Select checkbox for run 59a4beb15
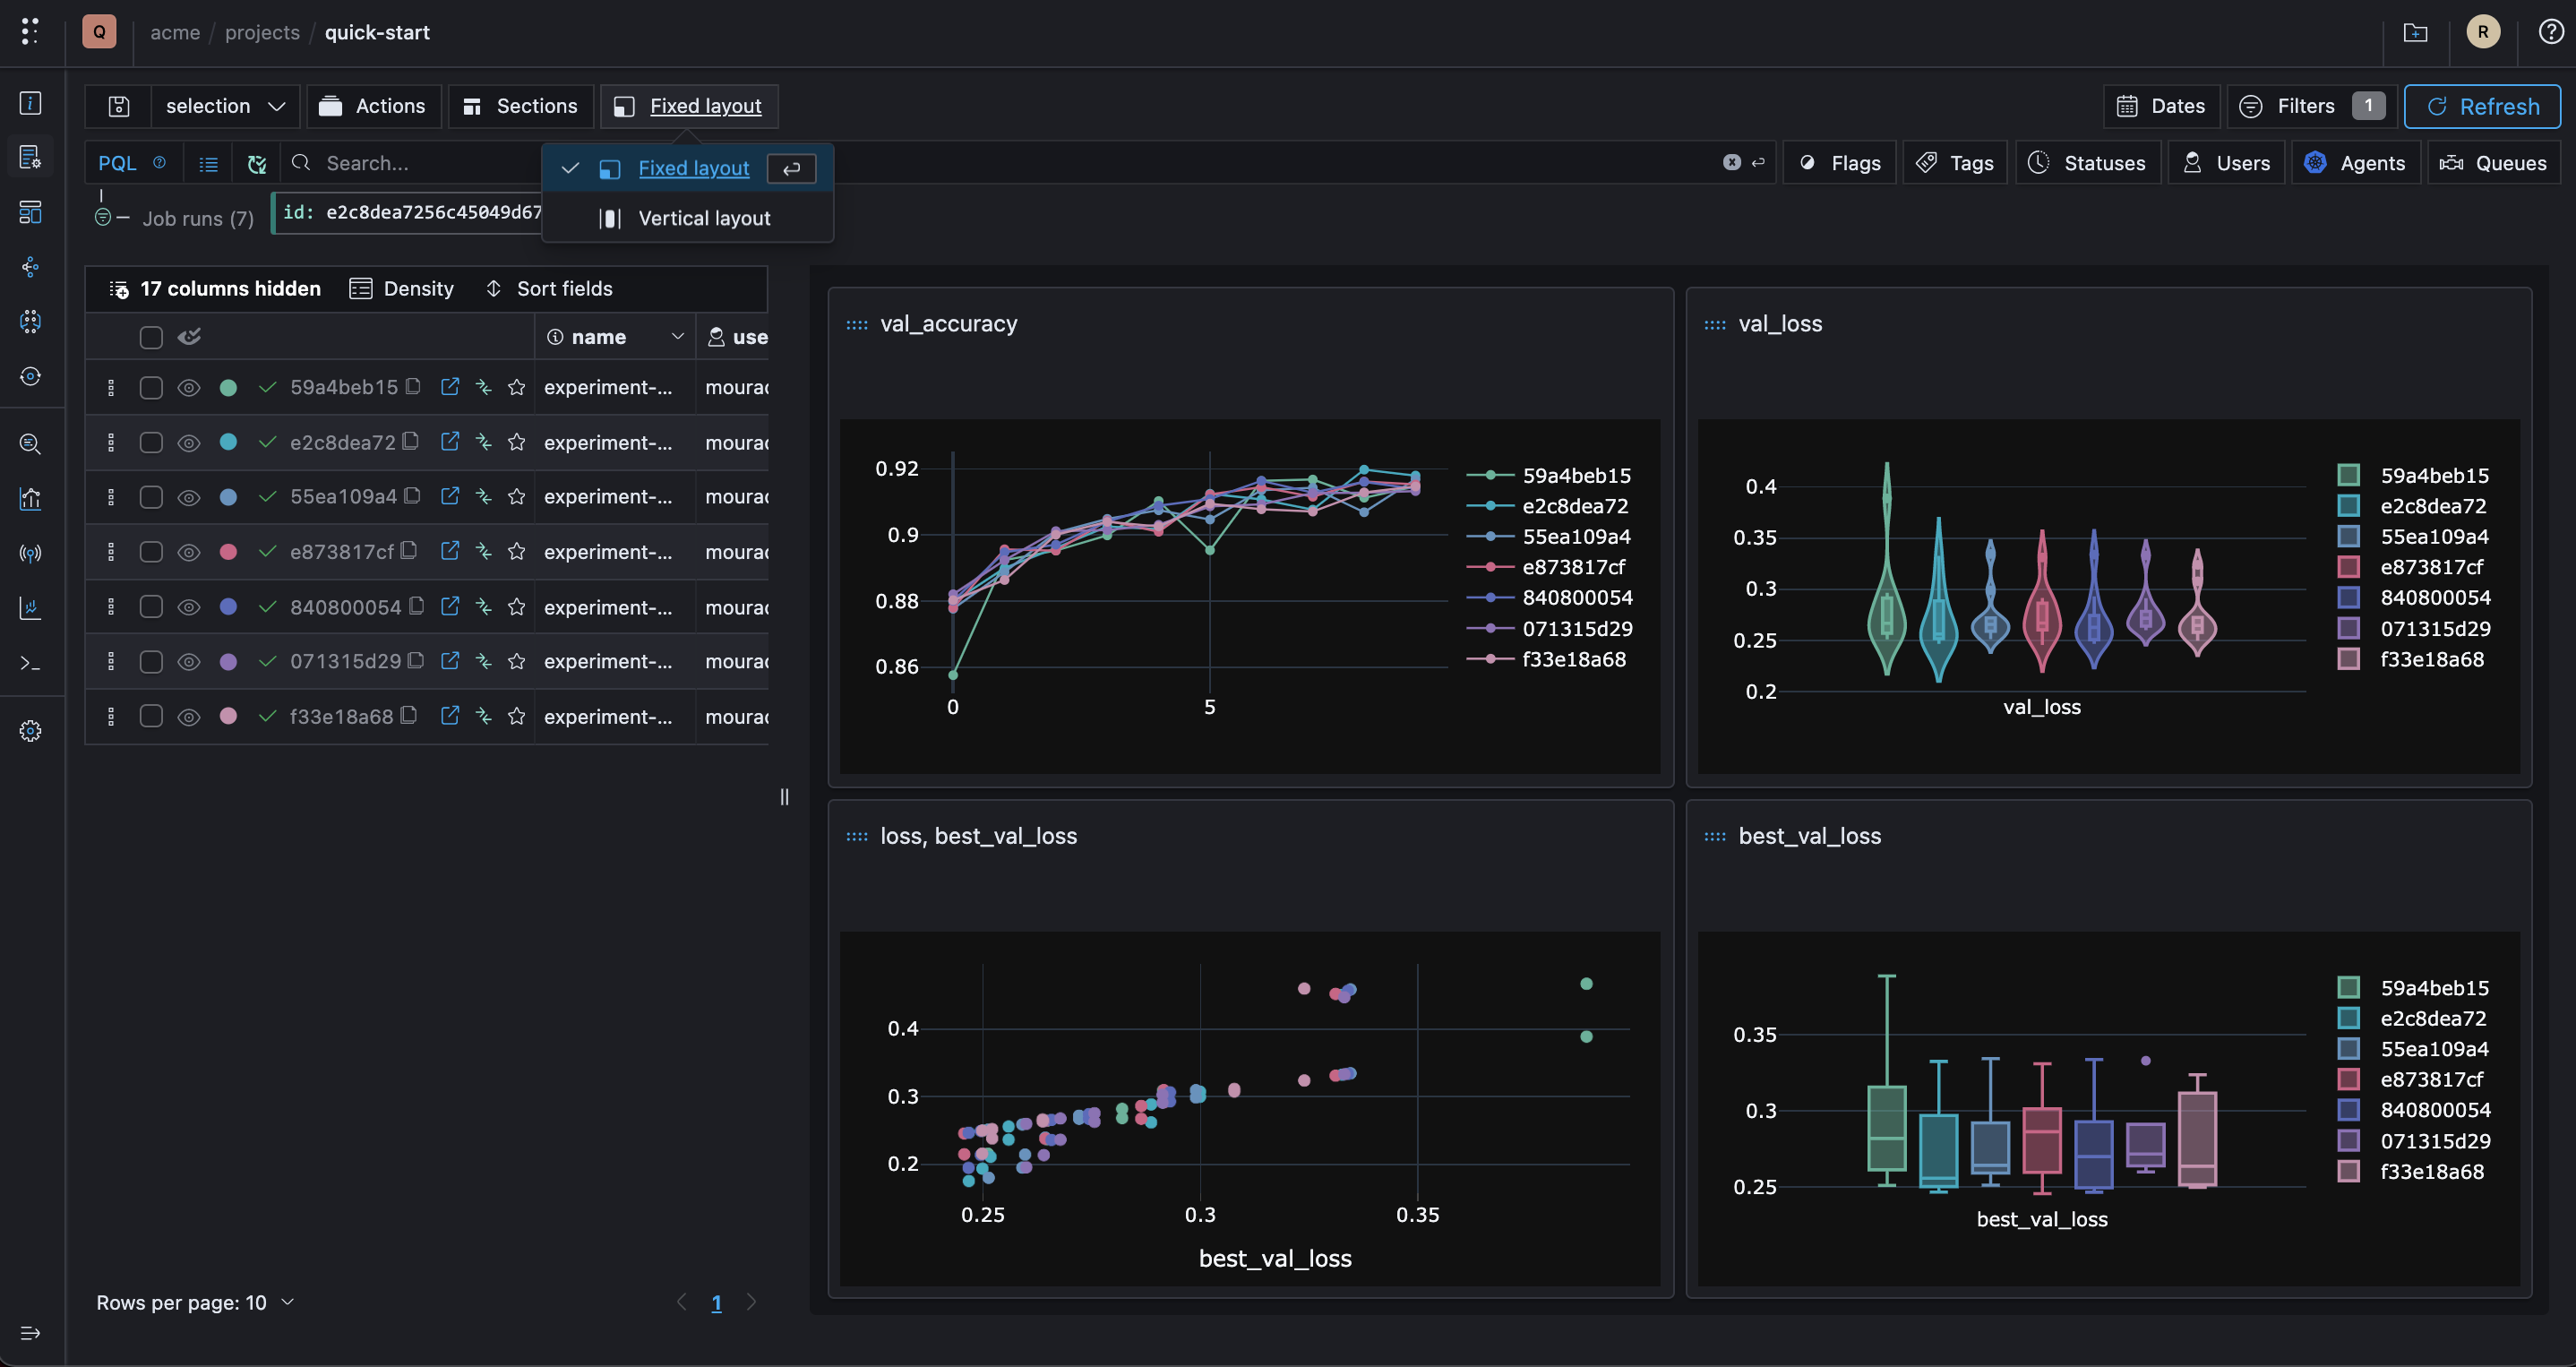2576x1367 pixels. point(151,388)
